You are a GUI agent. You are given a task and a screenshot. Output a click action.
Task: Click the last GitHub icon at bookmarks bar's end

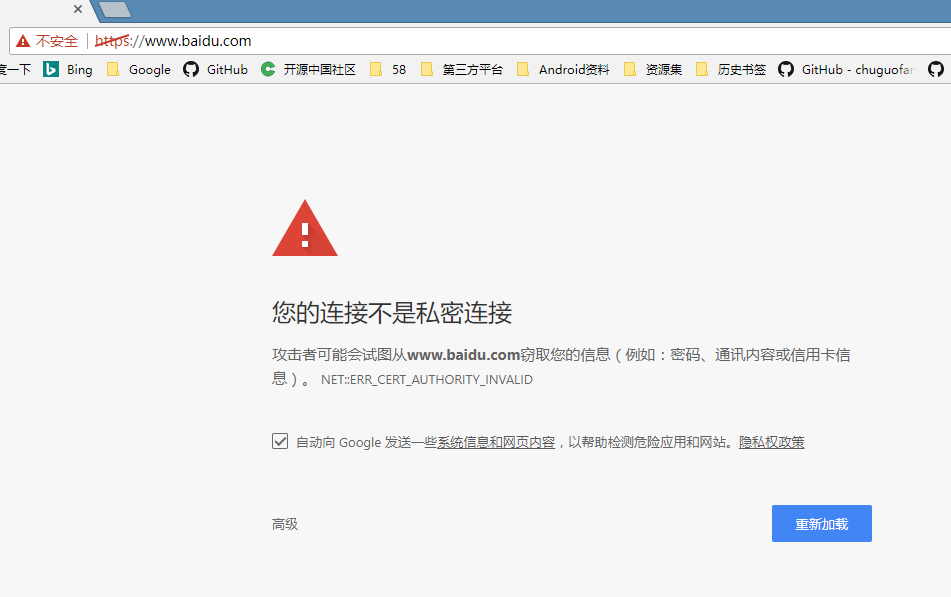pyautogui.click(x=936, y=70)
